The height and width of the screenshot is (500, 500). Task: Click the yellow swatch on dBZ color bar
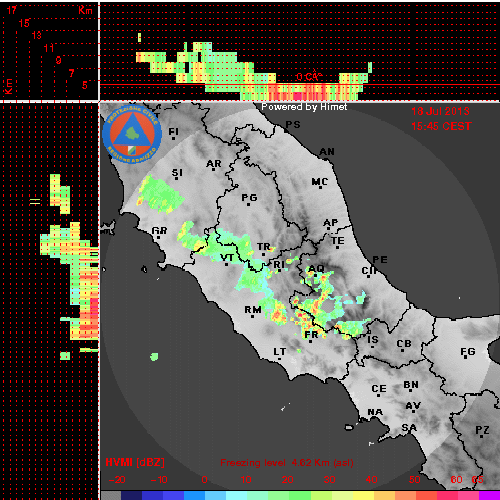[x=362, y=495]
